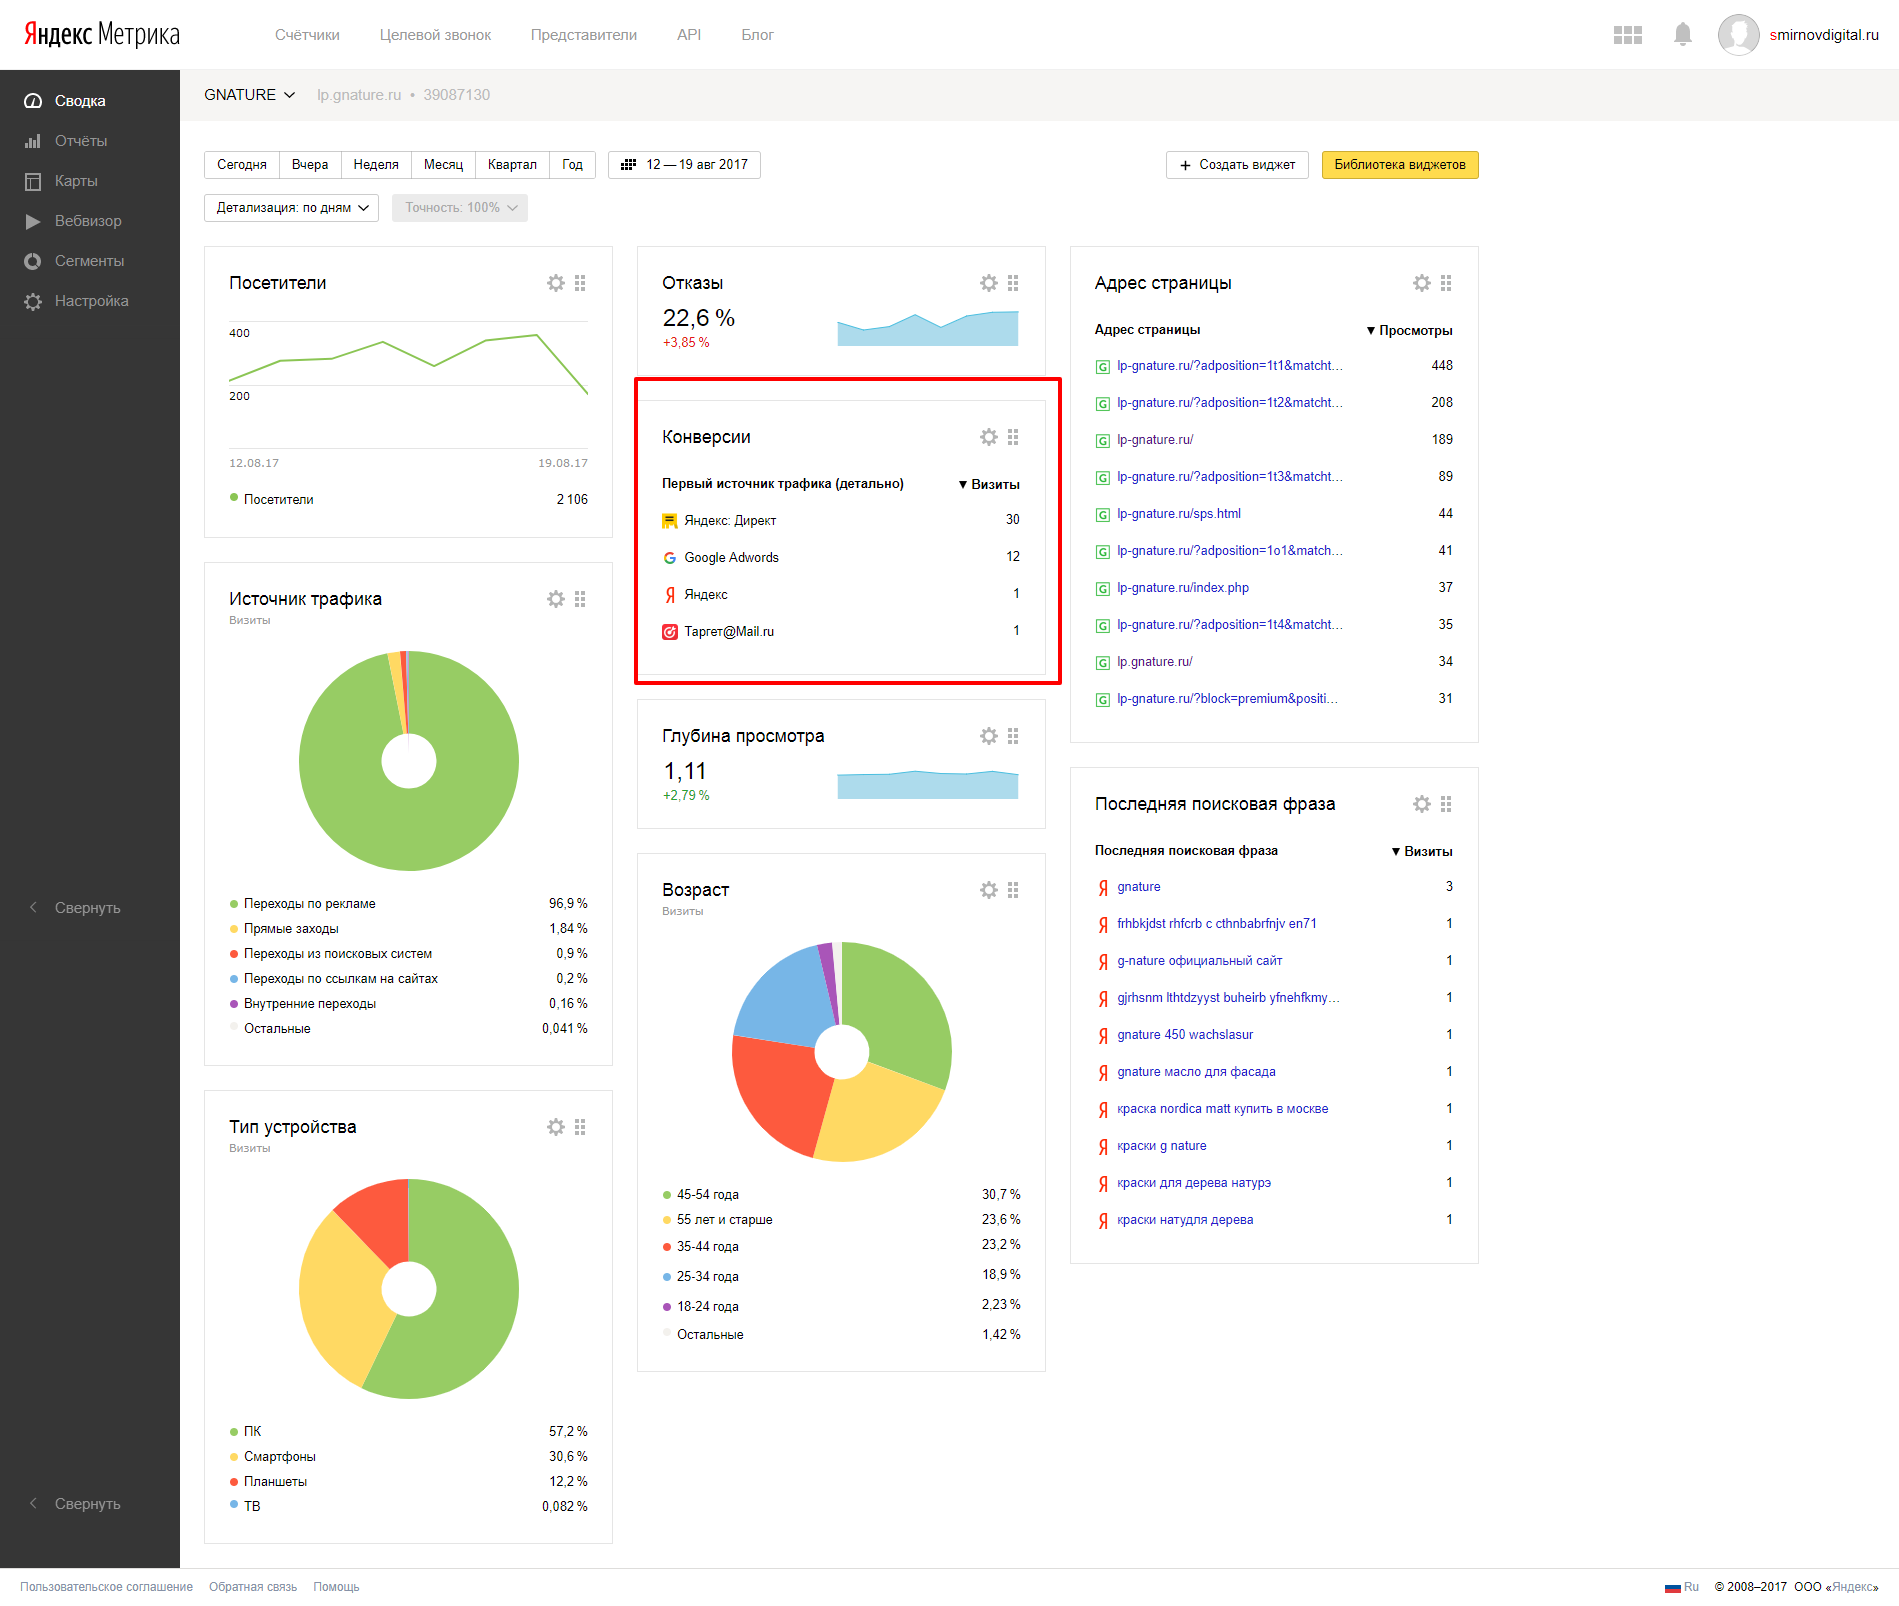
Task: Click the calendar date range picker icon
Action: pos(628,165)
